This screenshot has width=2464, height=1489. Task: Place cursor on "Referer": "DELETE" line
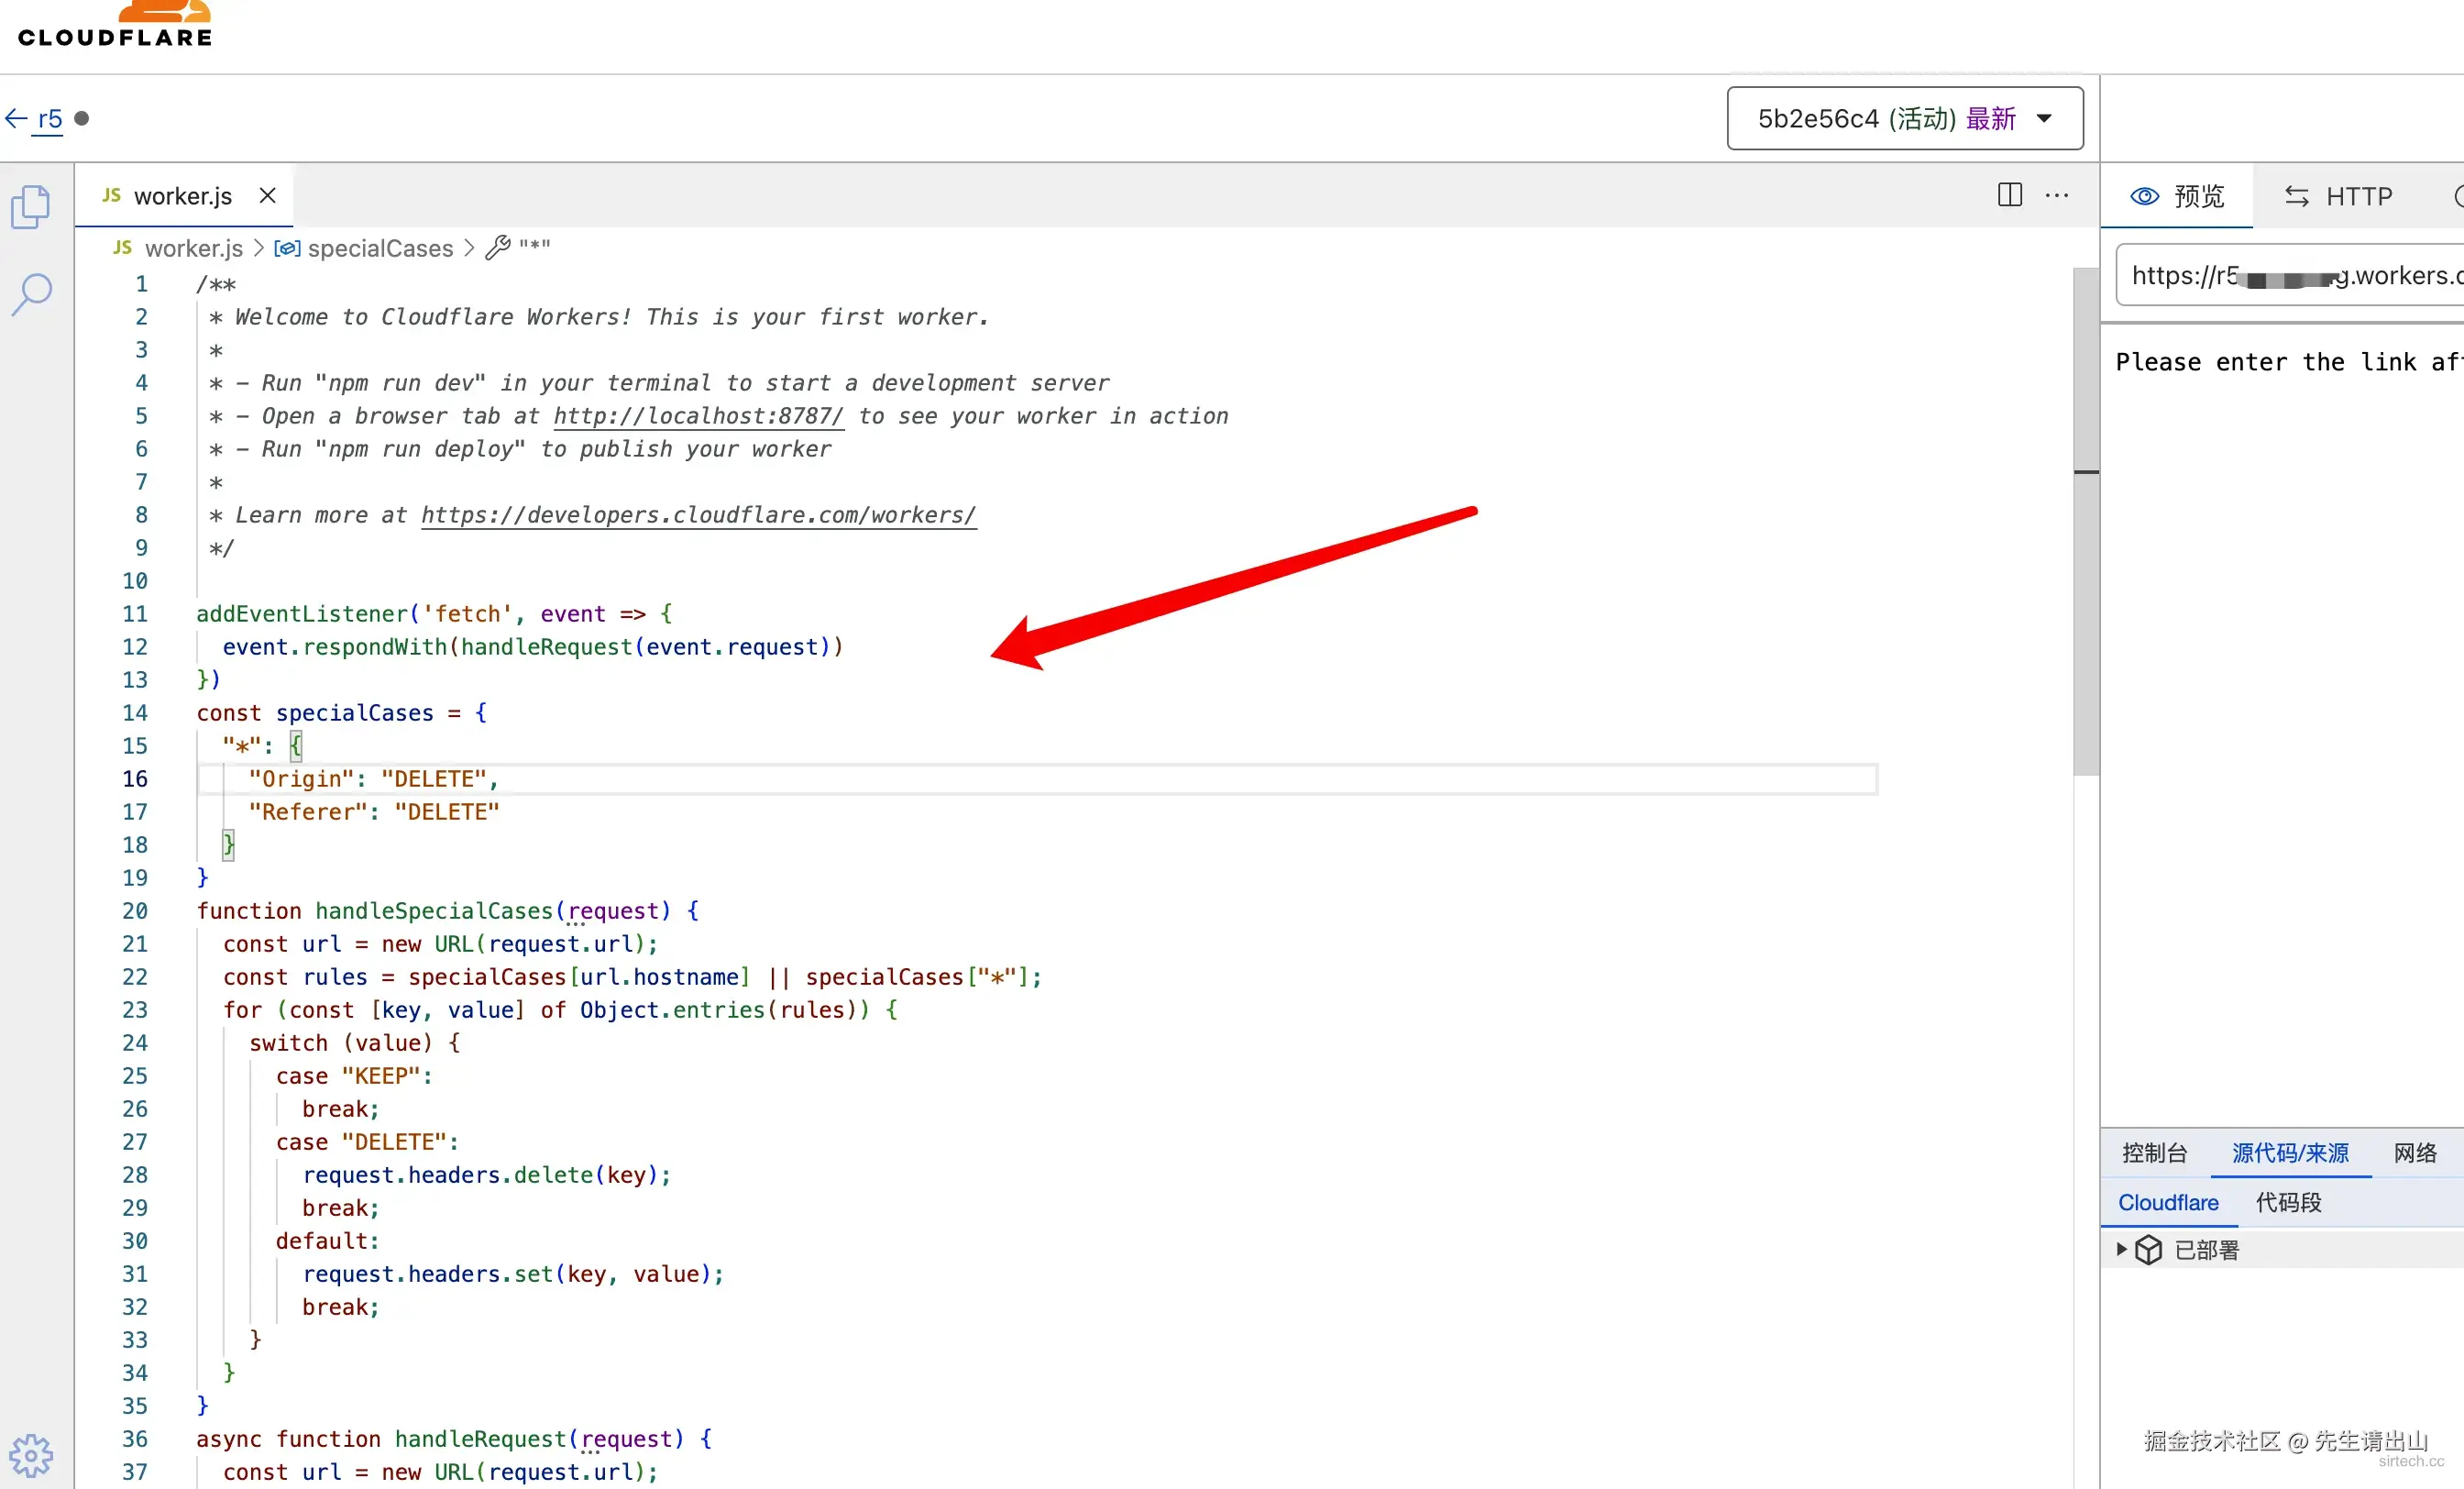pos(374,812)
